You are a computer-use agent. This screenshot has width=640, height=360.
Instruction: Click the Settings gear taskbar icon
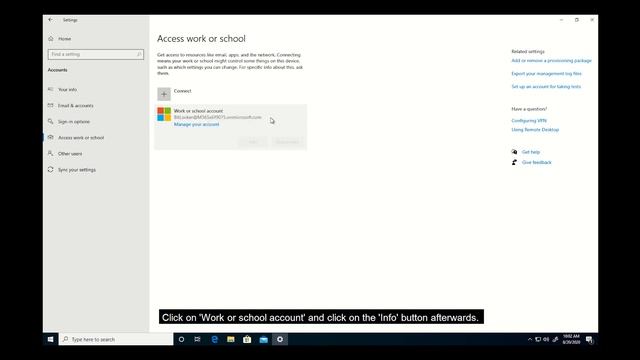click(x=280, y=339)
